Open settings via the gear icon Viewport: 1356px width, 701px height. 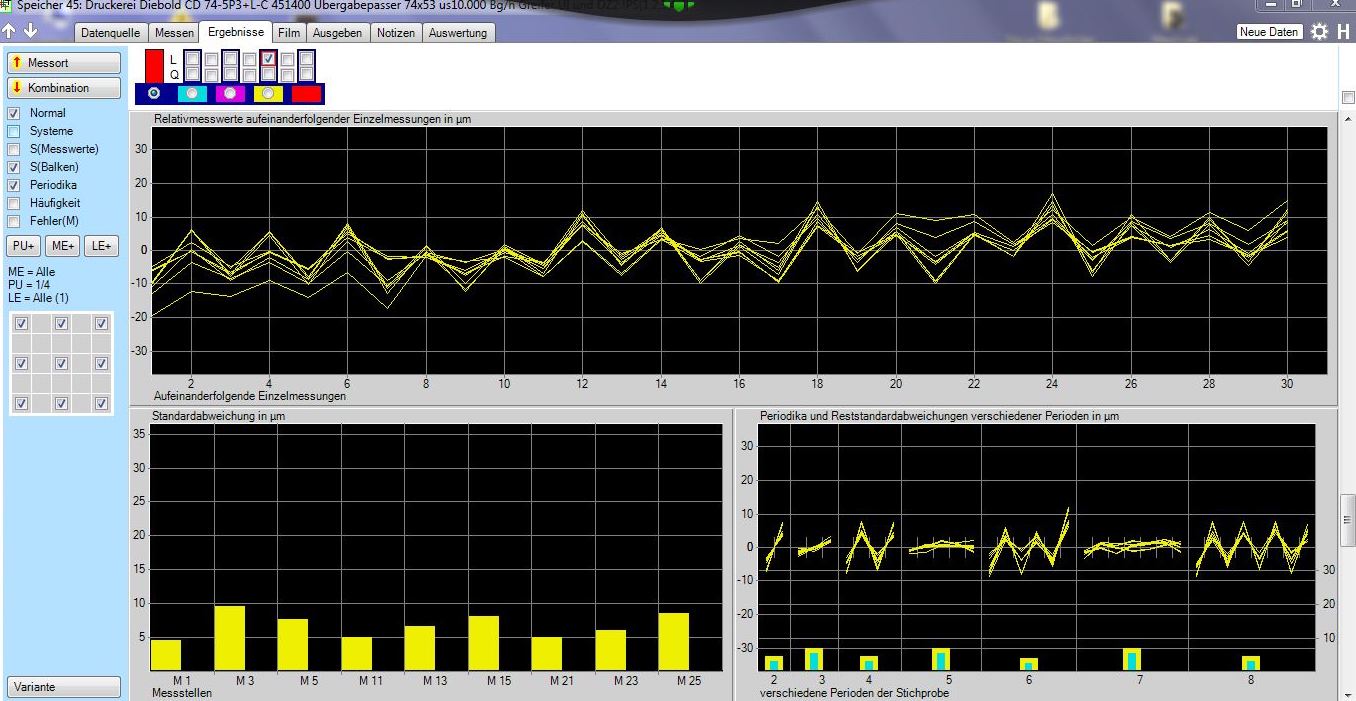point(1319,32)
